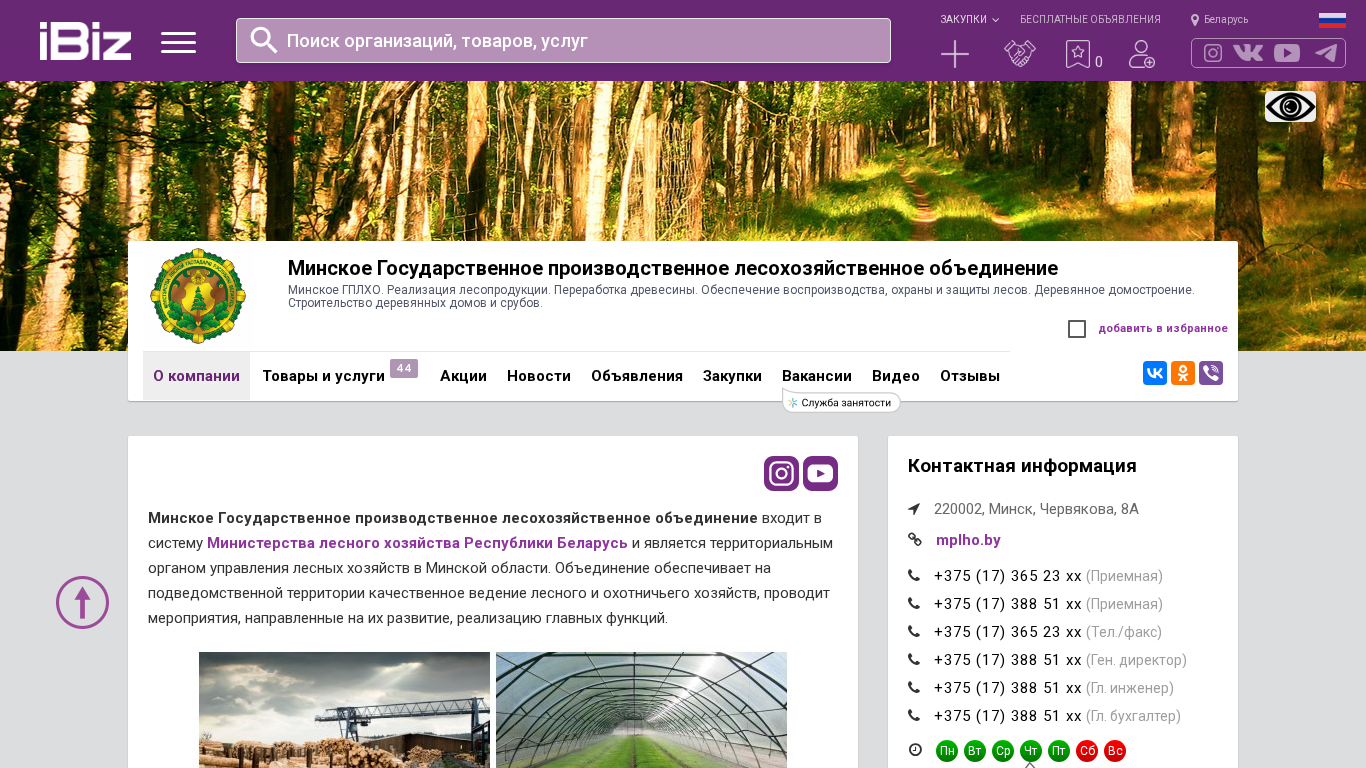Open the greenhouse photo thumbnail
The image size is (1366, 768).
(641, 710)
